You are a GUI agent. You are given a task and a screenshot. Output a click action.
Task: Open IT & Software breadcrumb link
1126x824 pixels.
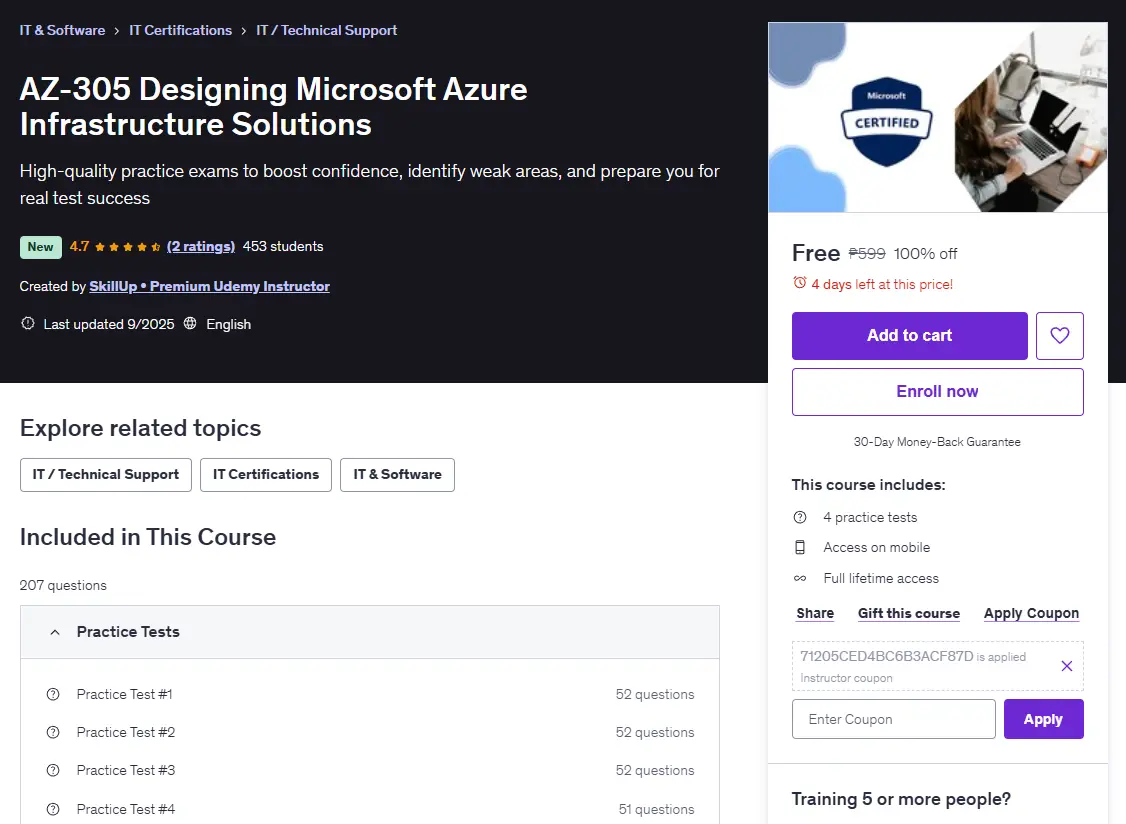[x=62, y=30]
